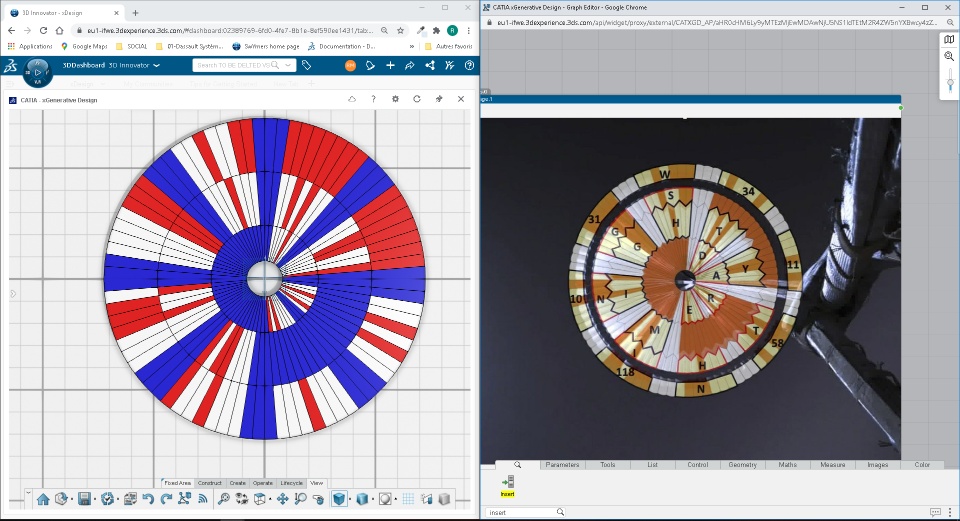Image resolution: width=960 pixels, height=521 pixels.
Task: Open the Fixed Area tab
Action: click(x=178, y=483)
